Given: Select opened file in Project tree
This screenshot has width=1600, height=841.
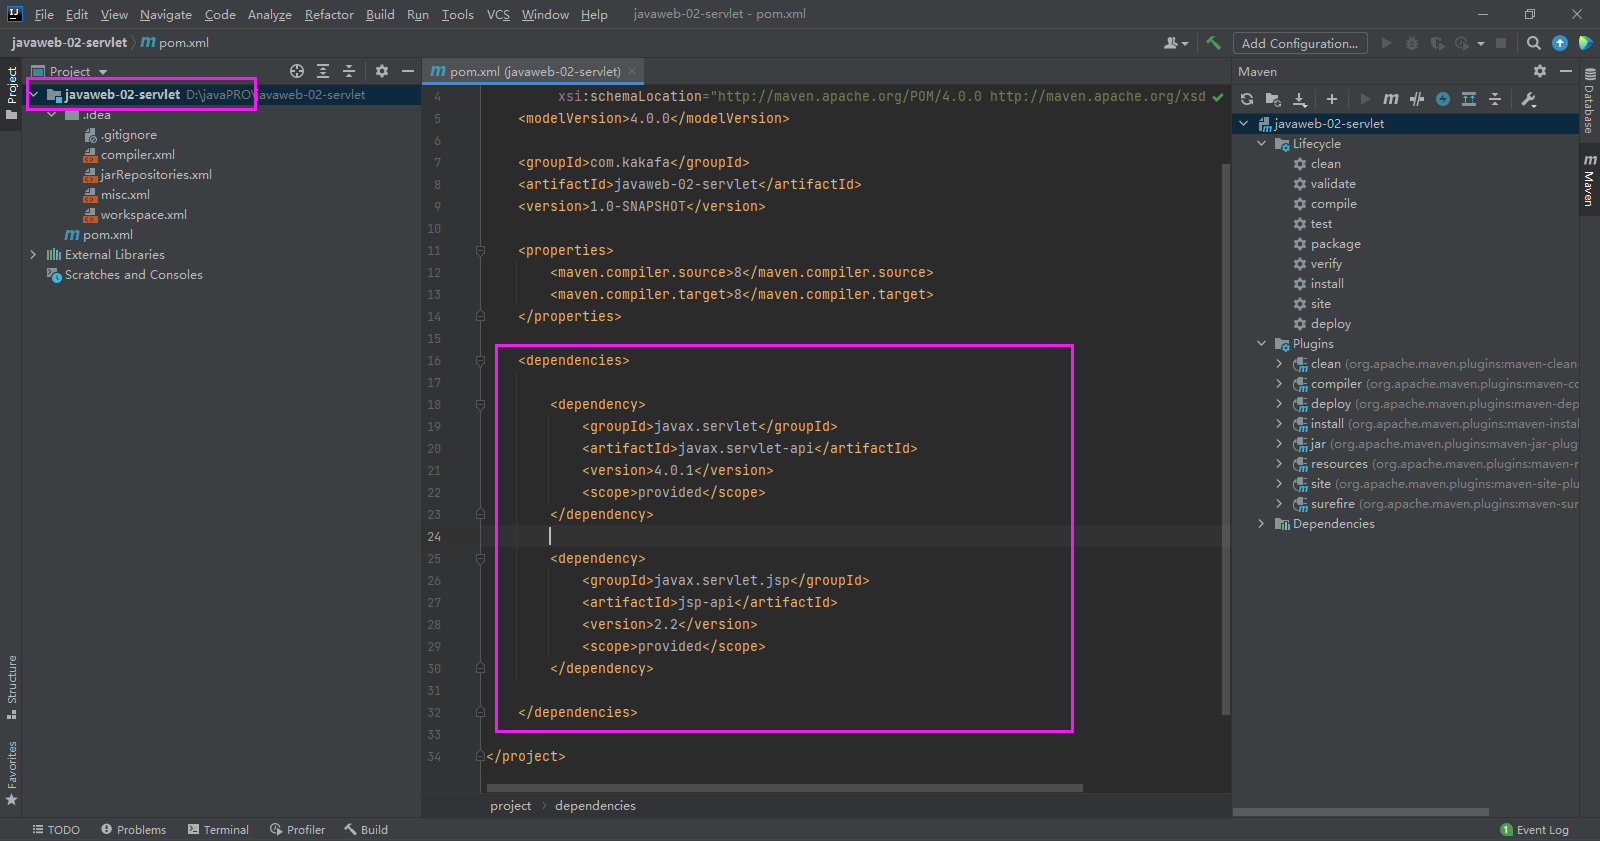Looking at the screenshot, I should 297,71.
